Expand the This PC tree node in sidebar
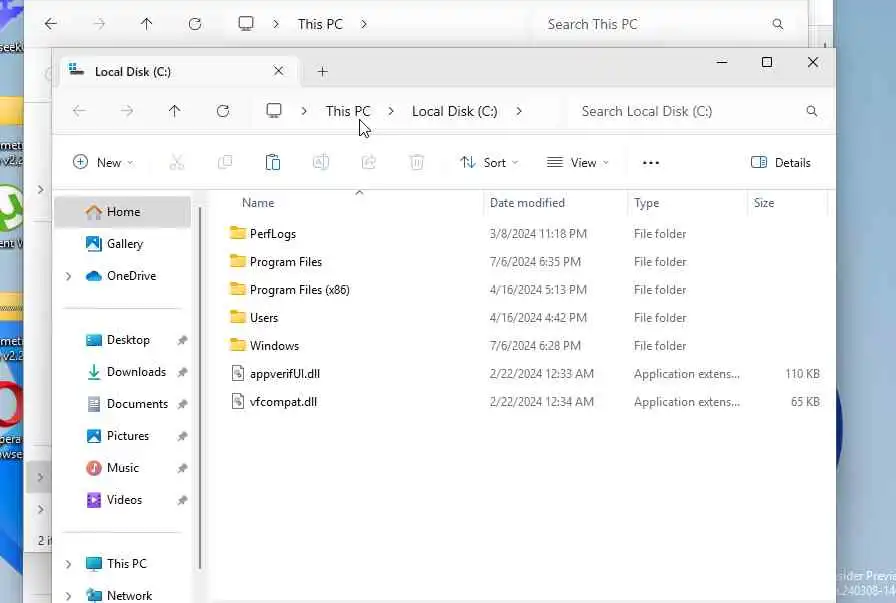 tap(69, 564)
